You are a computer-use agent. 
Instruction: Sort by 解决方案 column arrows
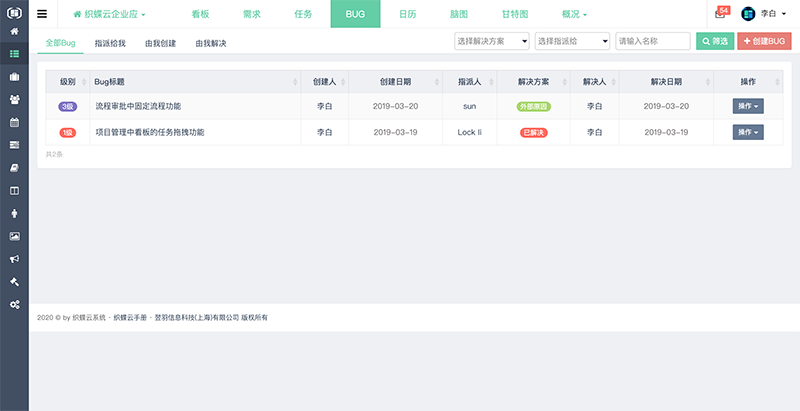click(565, 82)
